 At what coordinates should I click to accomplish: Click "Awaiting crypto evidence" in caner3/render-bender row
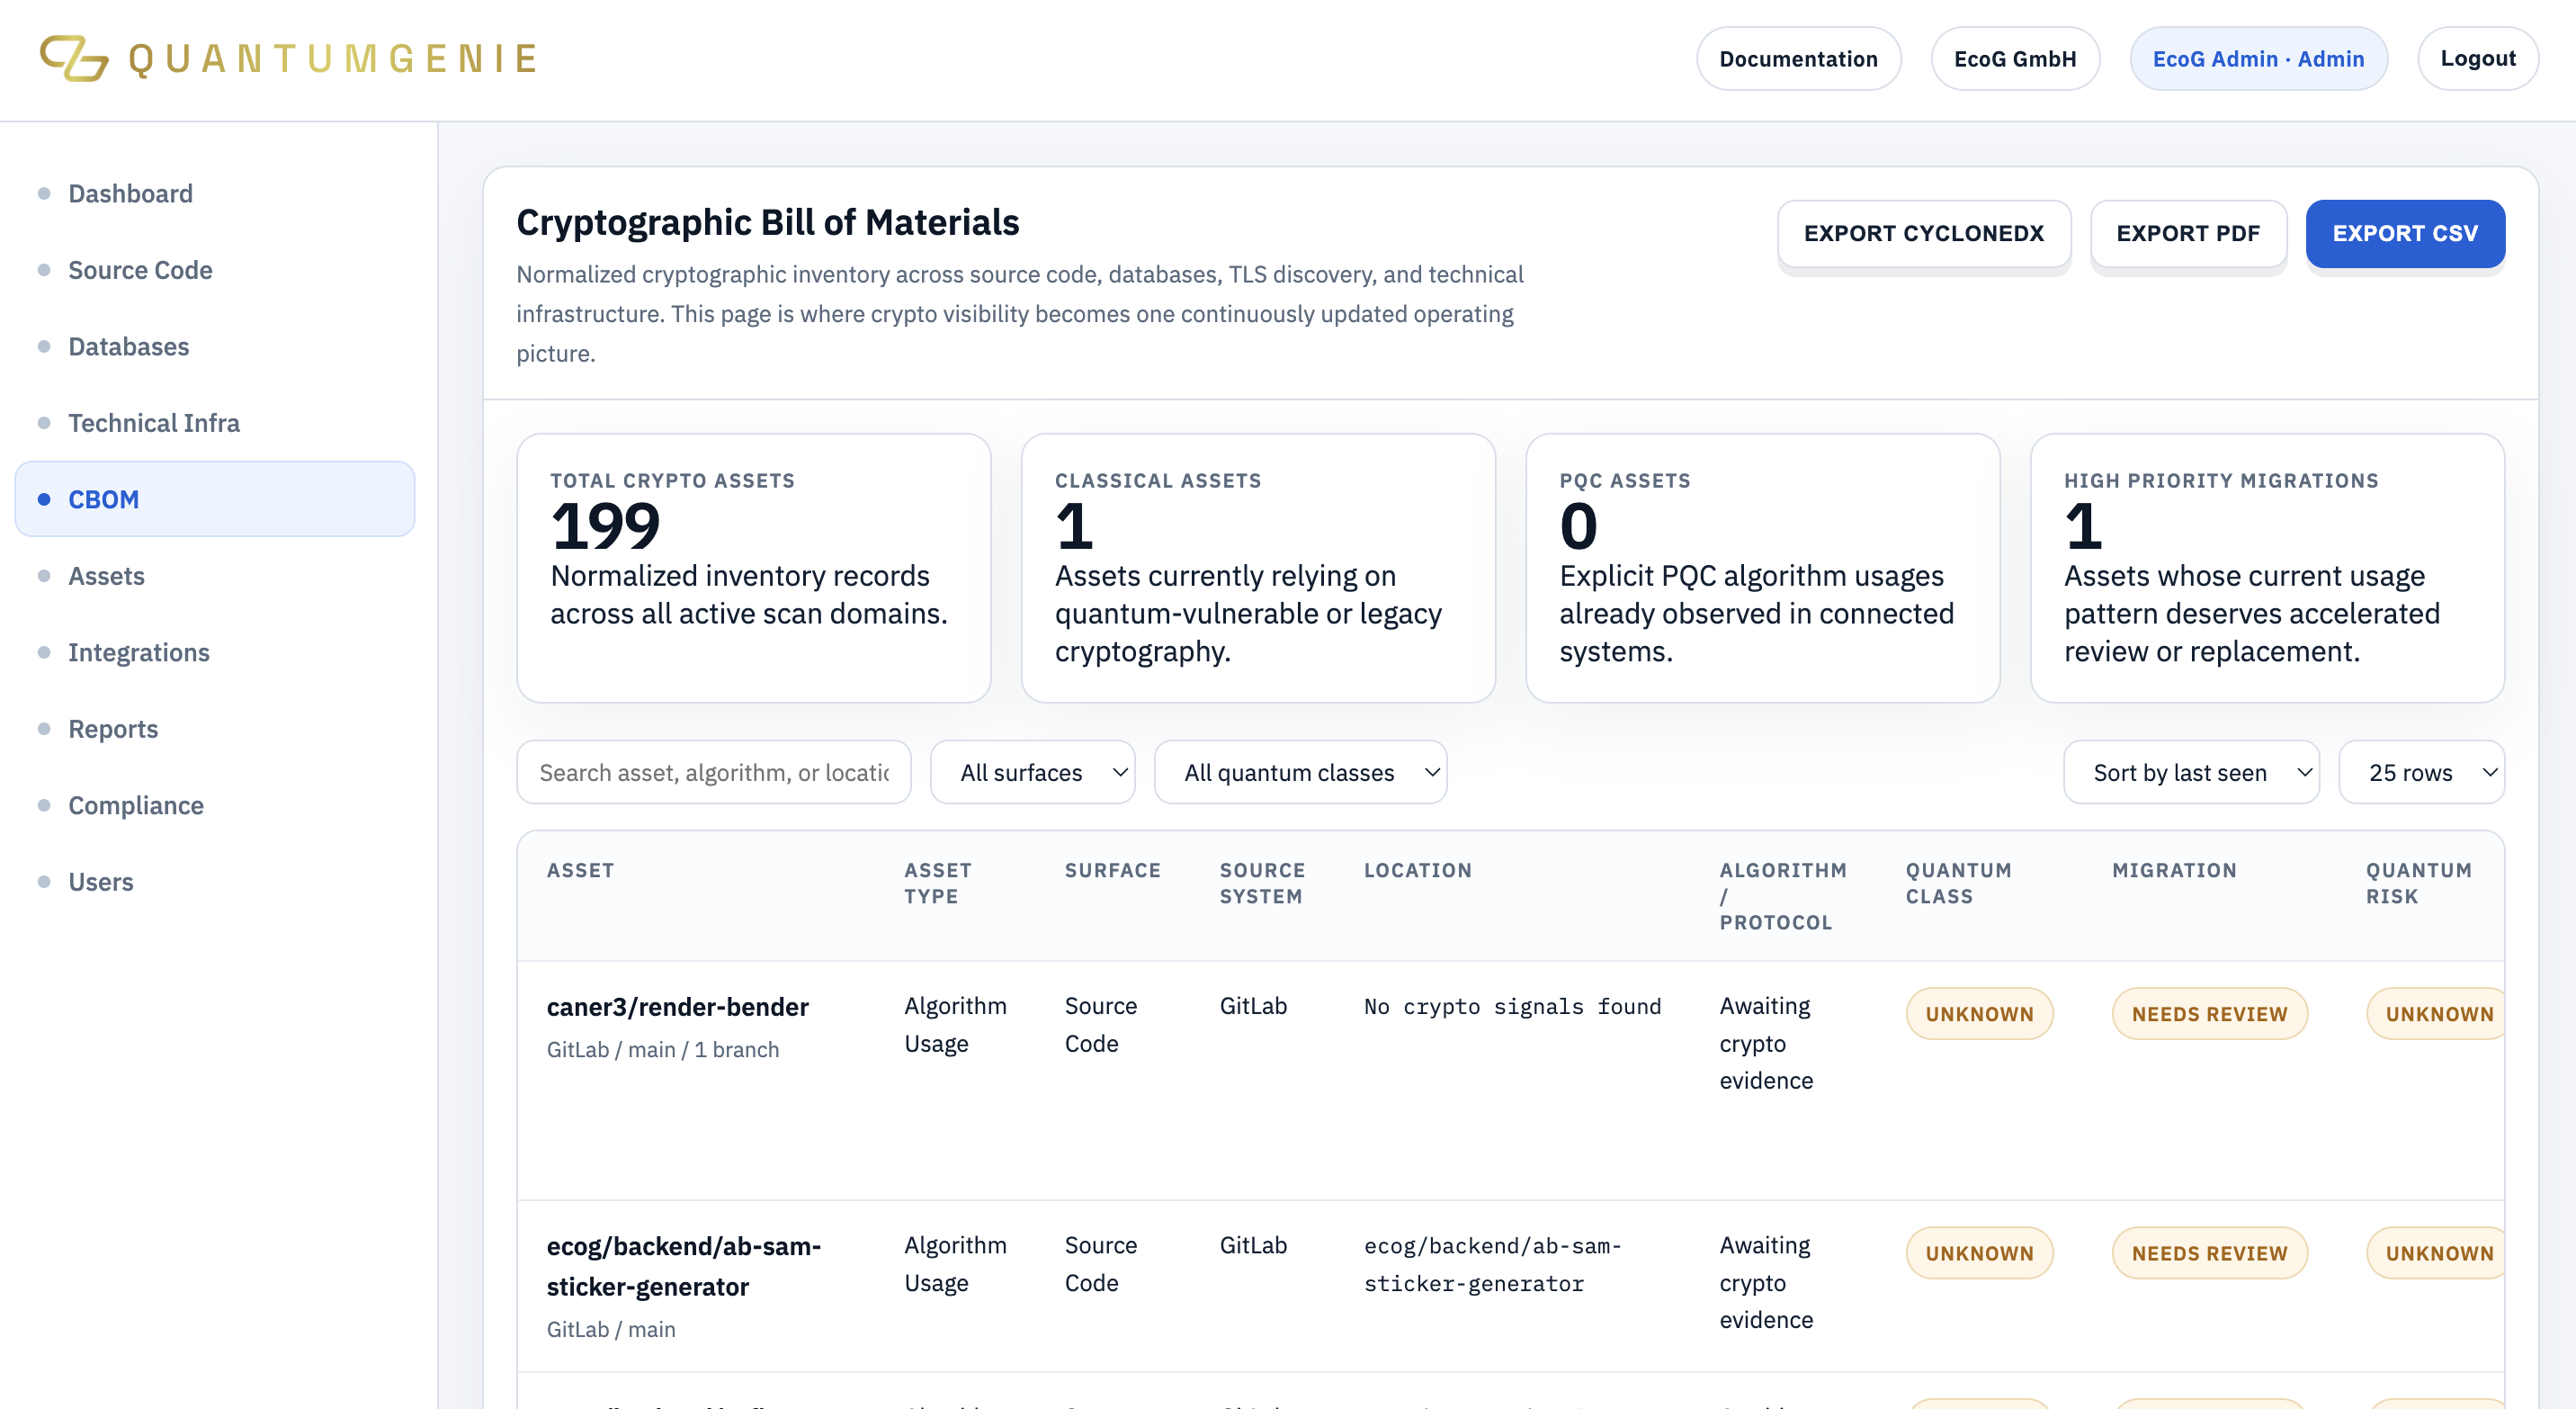click(x=1766, y=1043)
